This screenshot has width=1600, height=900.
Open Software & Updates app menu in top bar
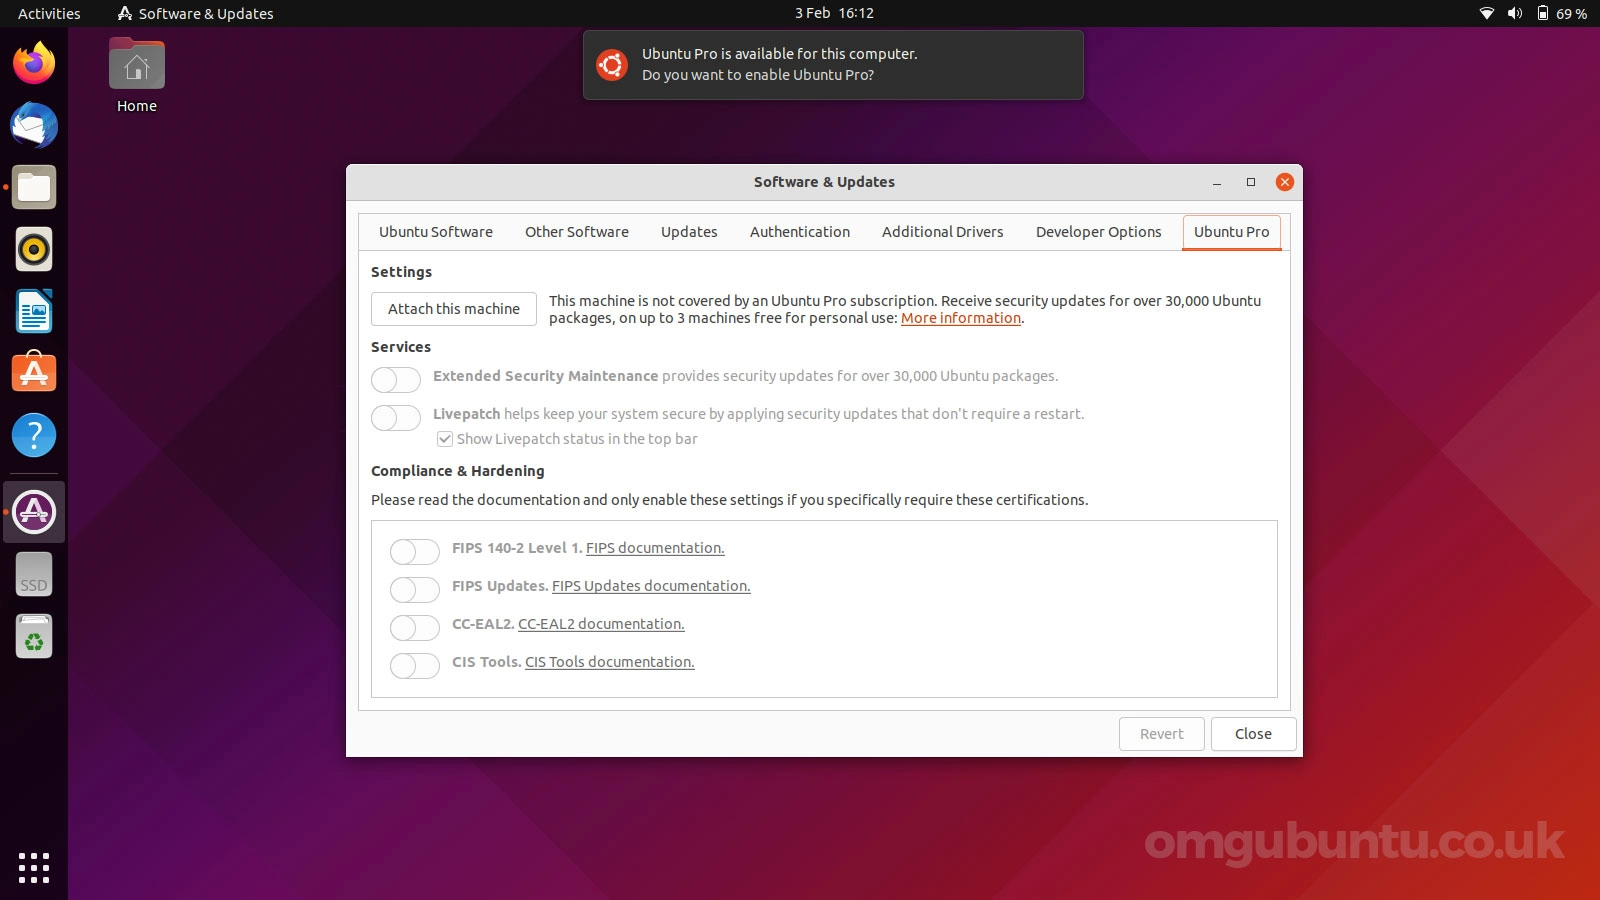coord(196,13)
